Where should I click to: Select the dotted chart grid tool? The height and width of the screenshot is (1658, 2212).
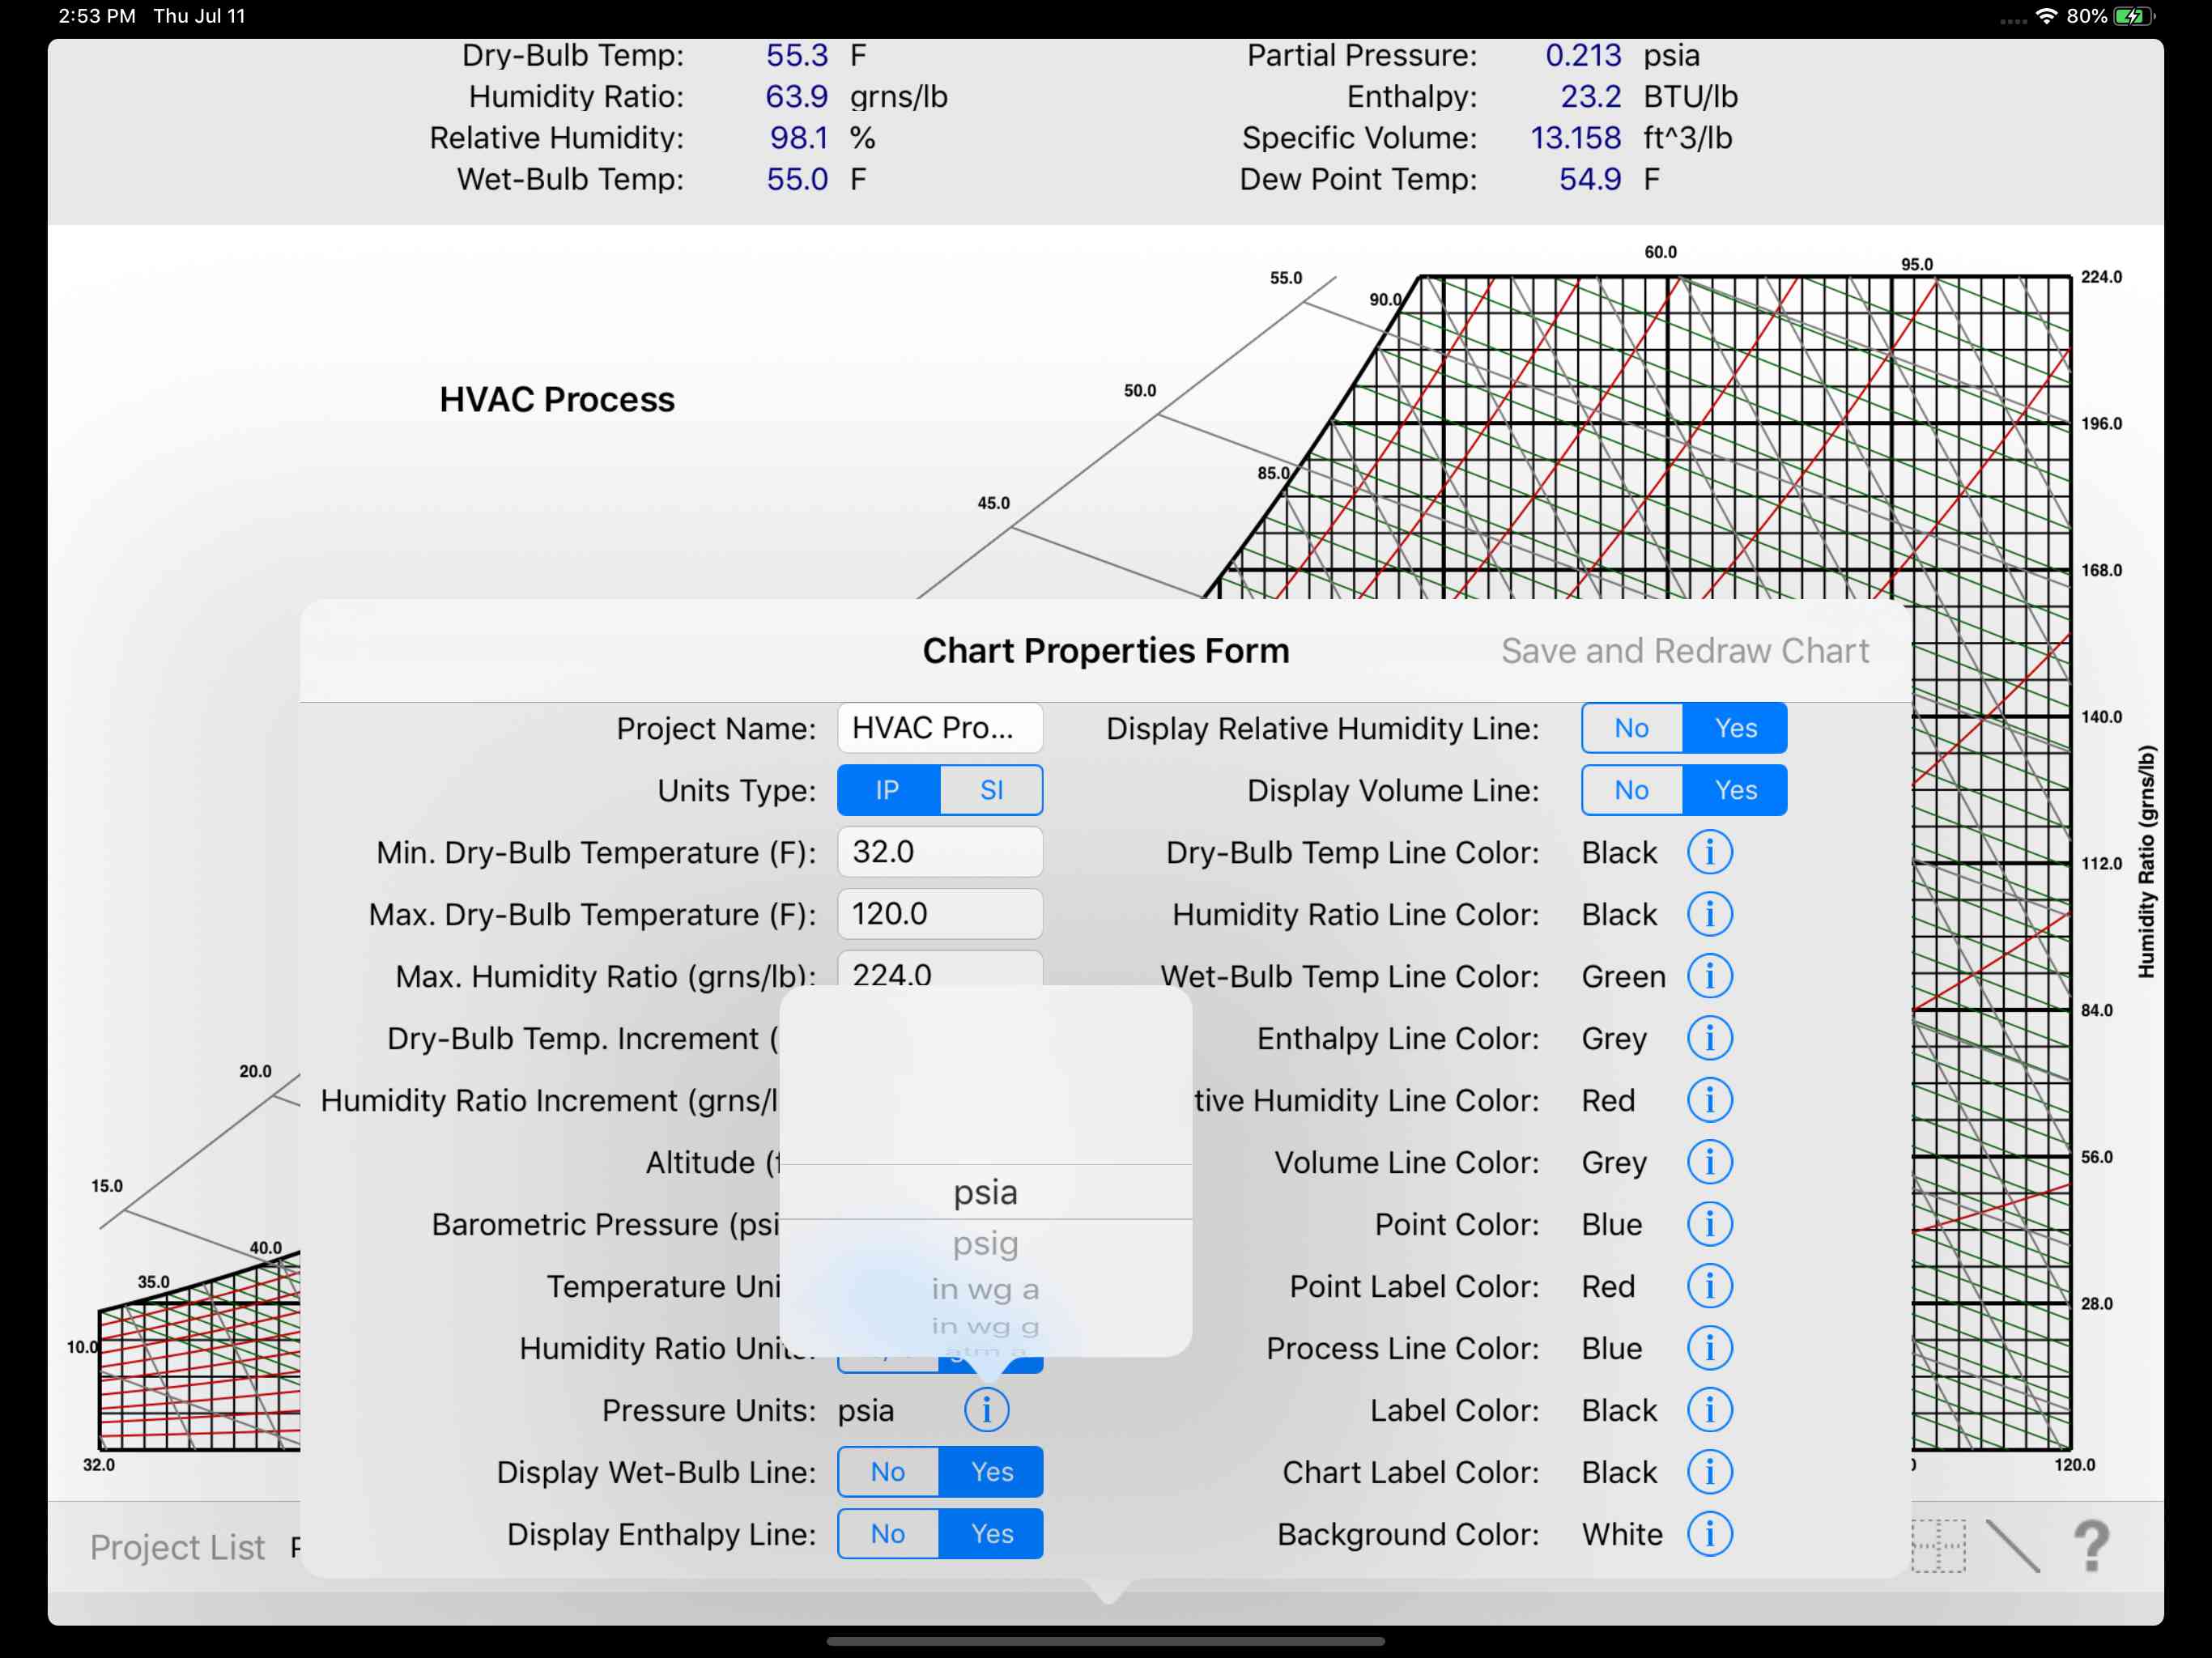[1938, 1546]
